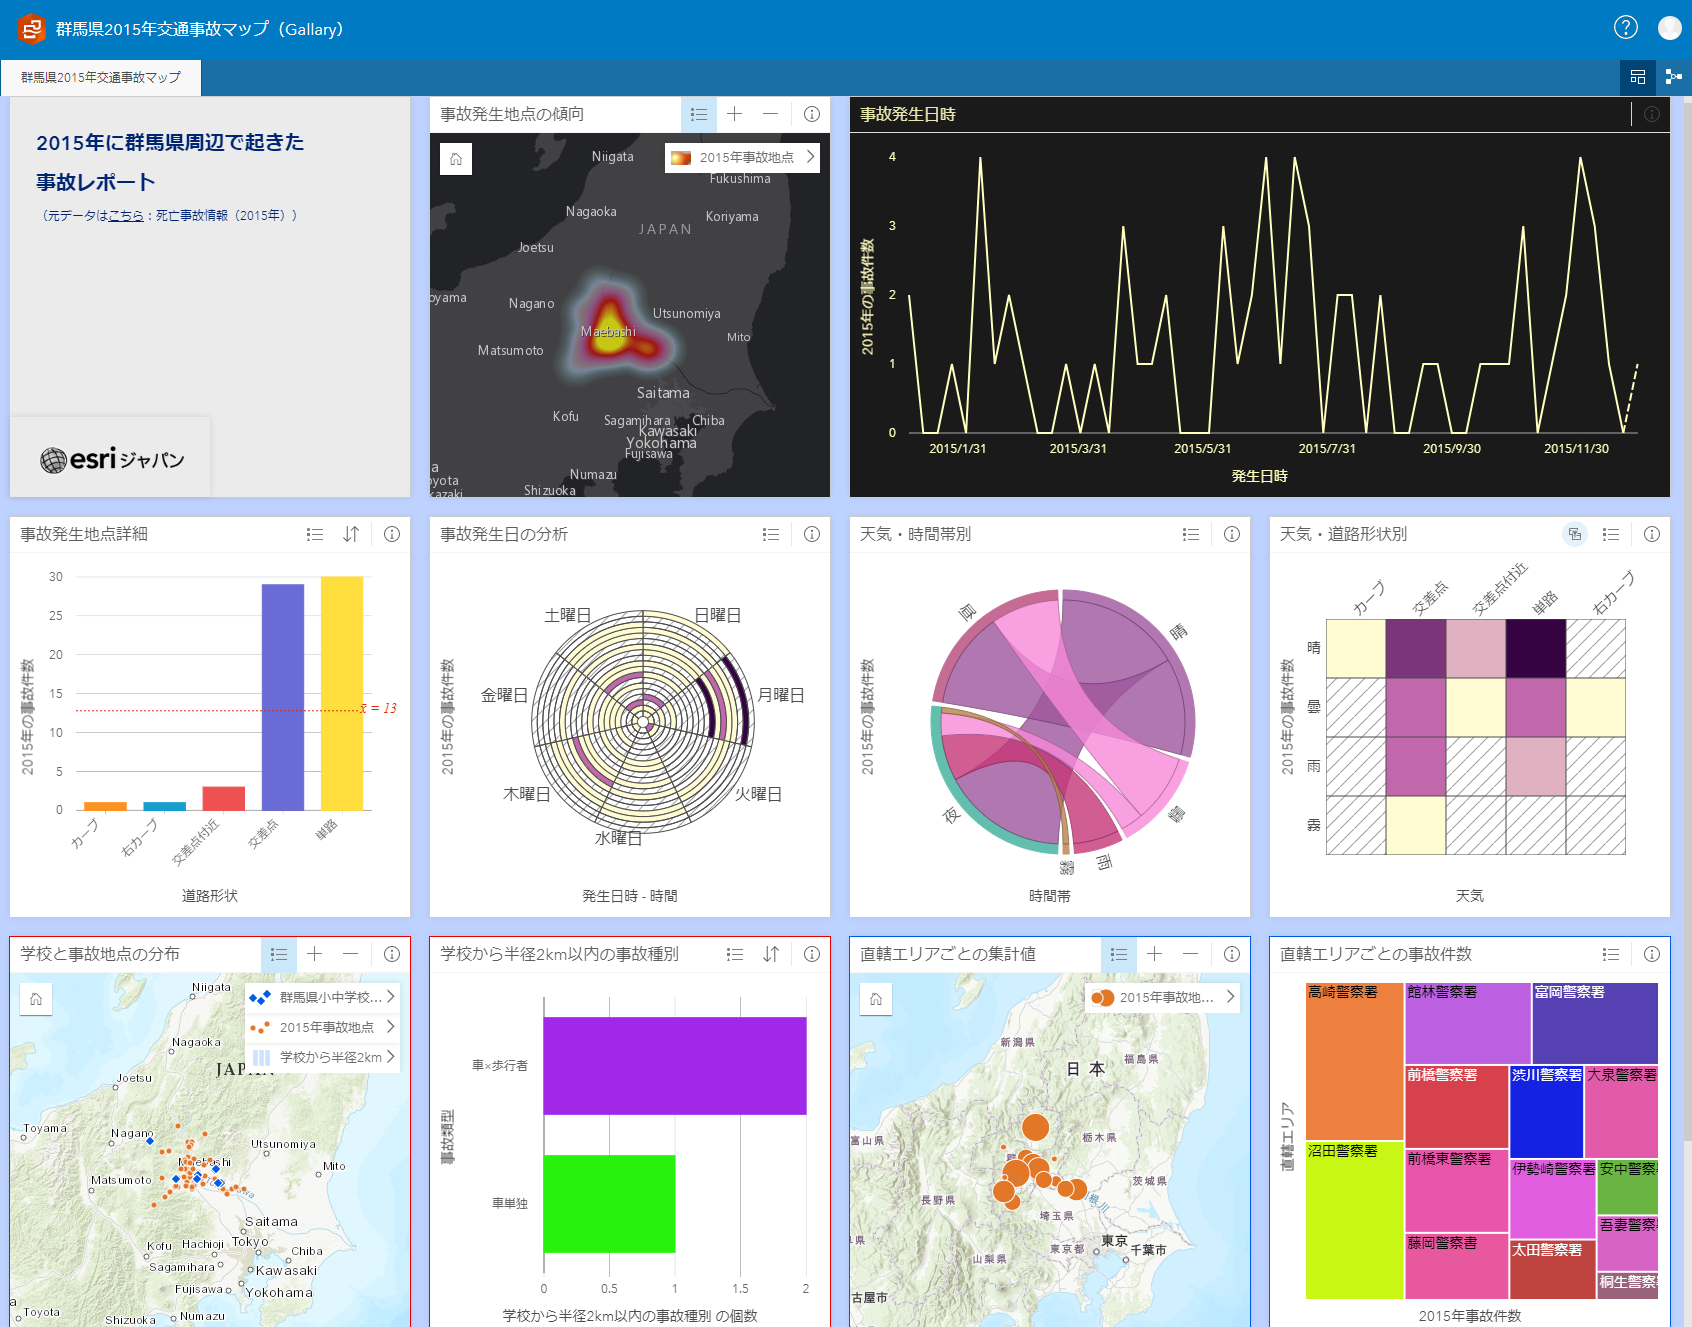The image size is (1692, 1327).
Task: Open the help icon in the header
Action: (x=1626, y=28)
